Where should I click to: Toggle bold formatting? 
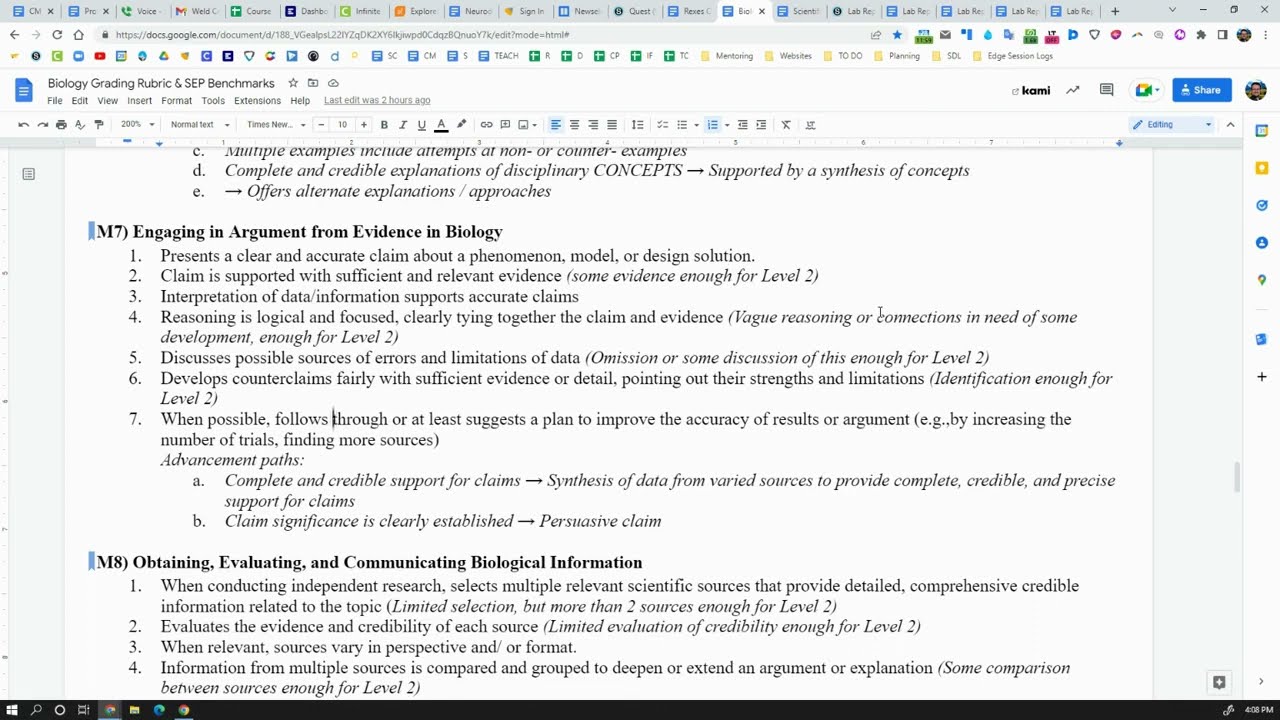pyautogui.click(x=384, y=125)
